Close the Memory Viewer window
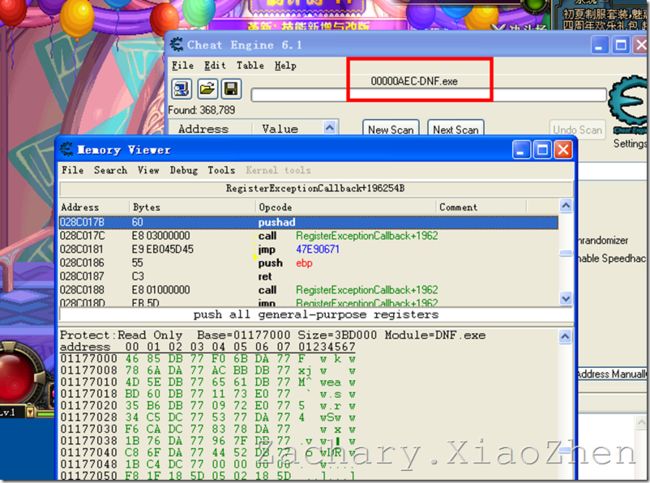The width and height of the screenshot is (650, 483). [x=563, y=150]
